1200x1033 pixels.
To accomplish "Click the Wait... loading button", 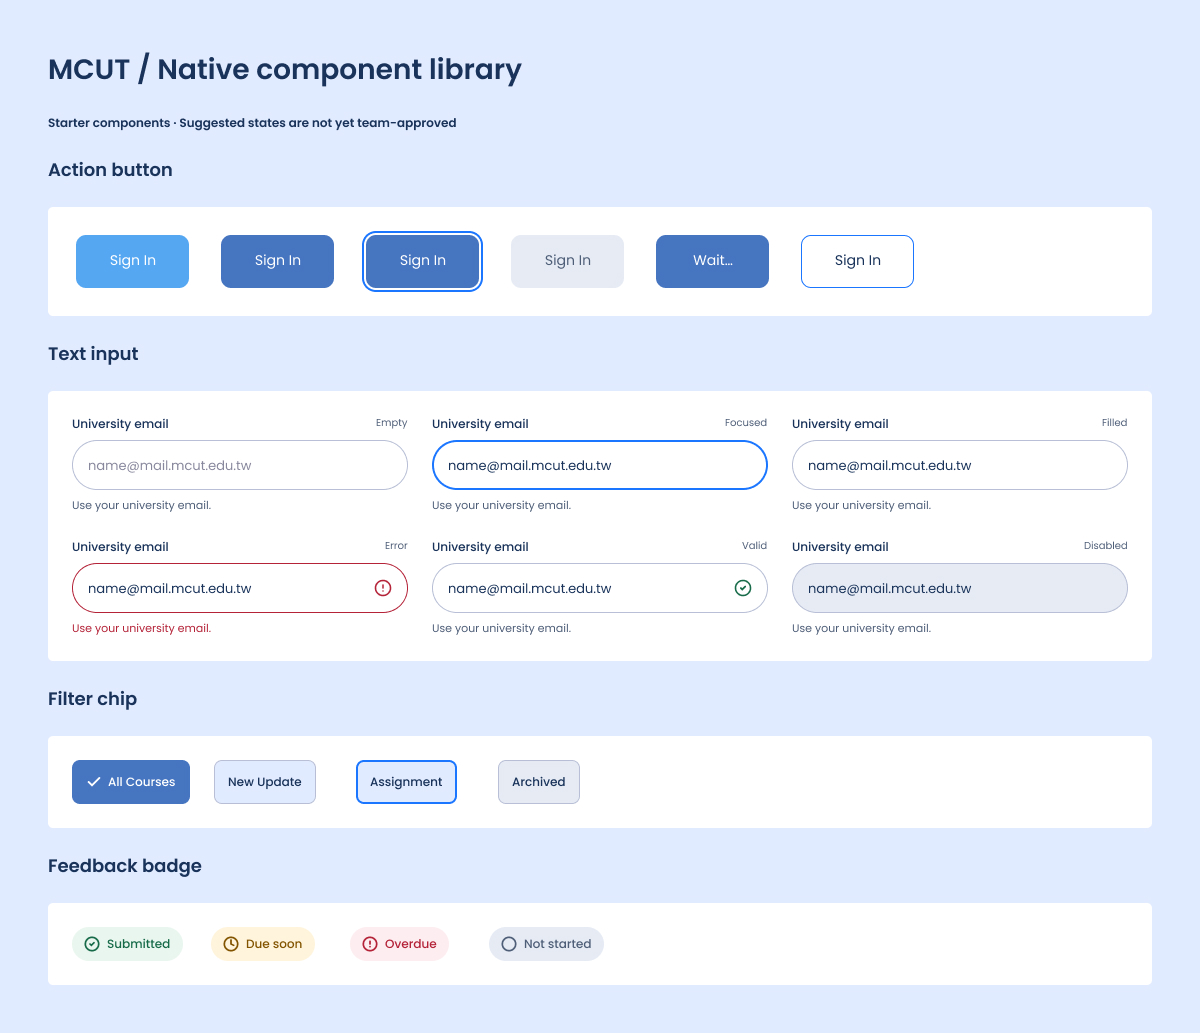I will click(x=712, y=261).
